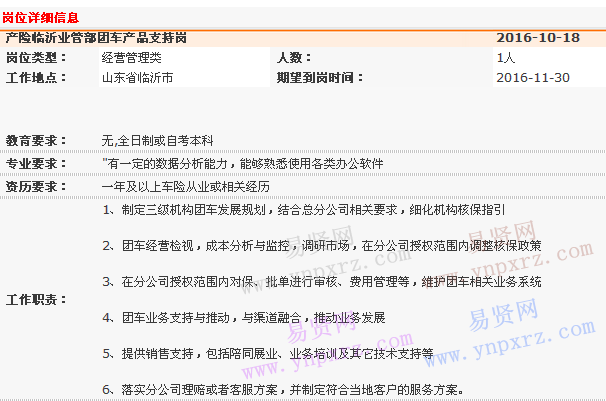
Task: Click the 教育要求 label
Action: (x=36, y=141)
